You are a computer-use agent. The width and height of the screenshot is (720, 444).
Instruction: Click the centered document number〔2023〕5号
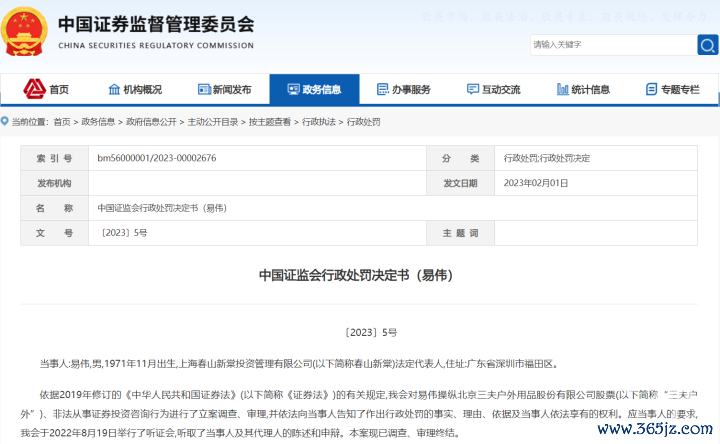371,332
